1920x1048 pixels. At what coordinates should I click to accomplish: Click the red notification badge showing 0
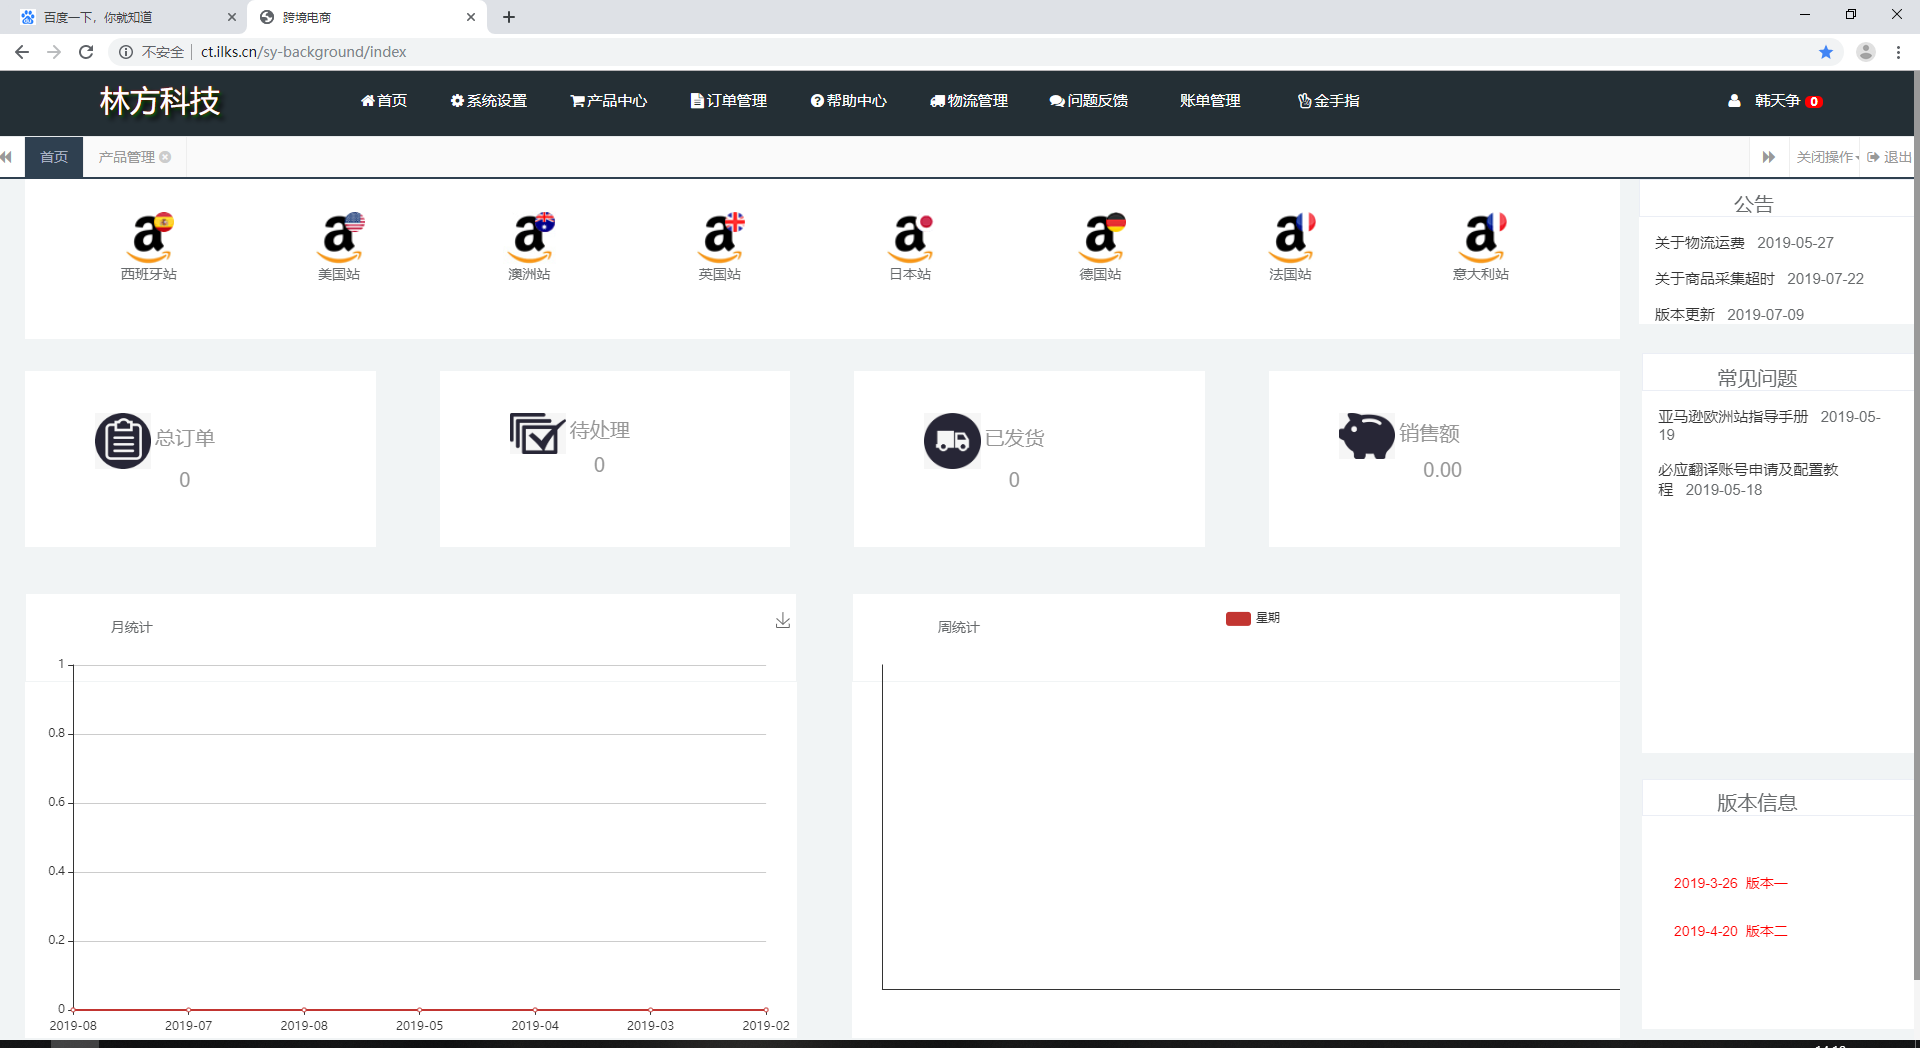click(x=1814, y=102)
